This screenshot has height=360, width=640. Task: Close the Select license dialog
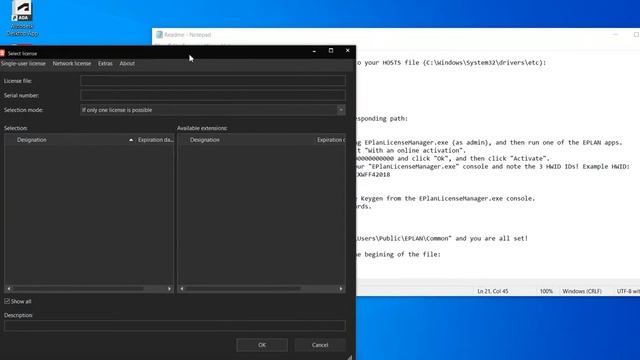pos(347,51)
